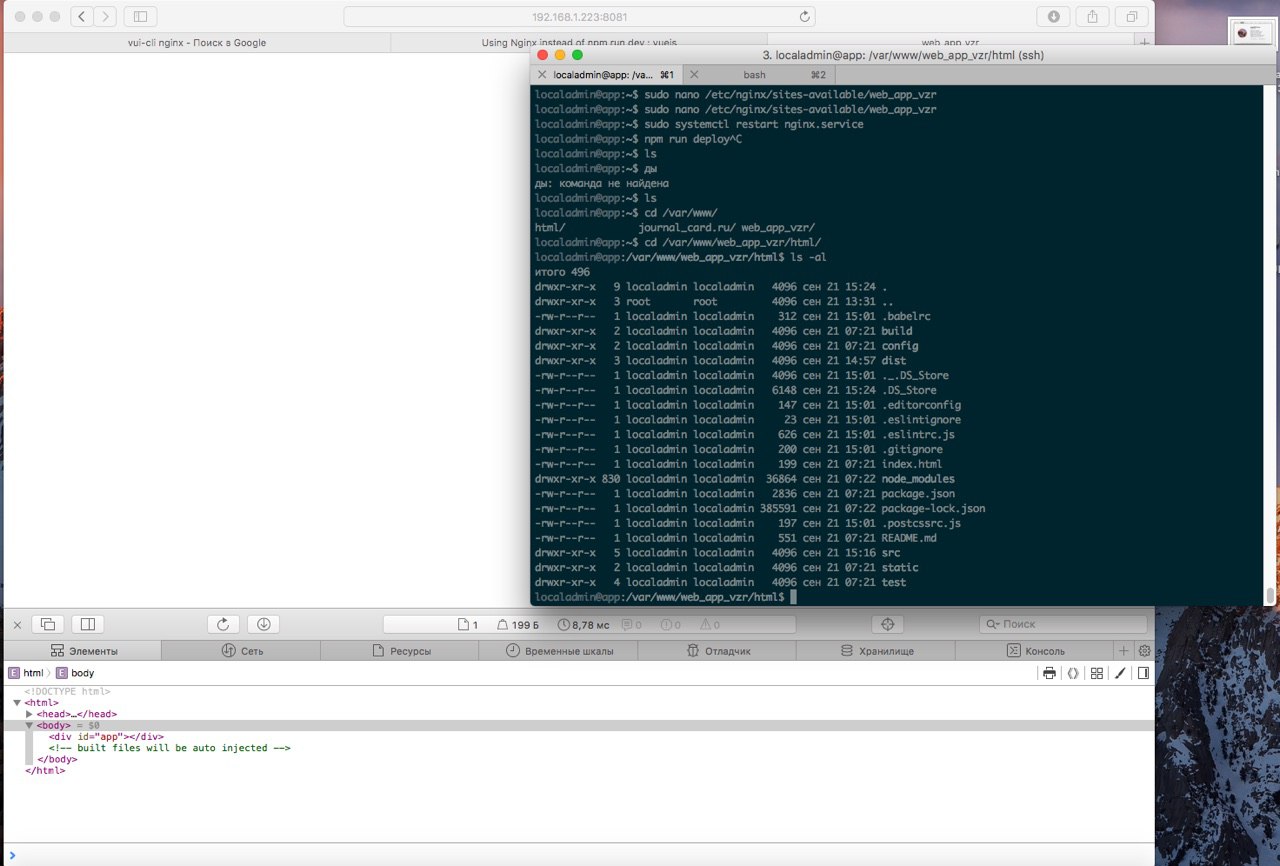Collapse the html node in DOM tree
This screenshot has height=866, width=1280.
pyautogui.click(x=17, y=703)
